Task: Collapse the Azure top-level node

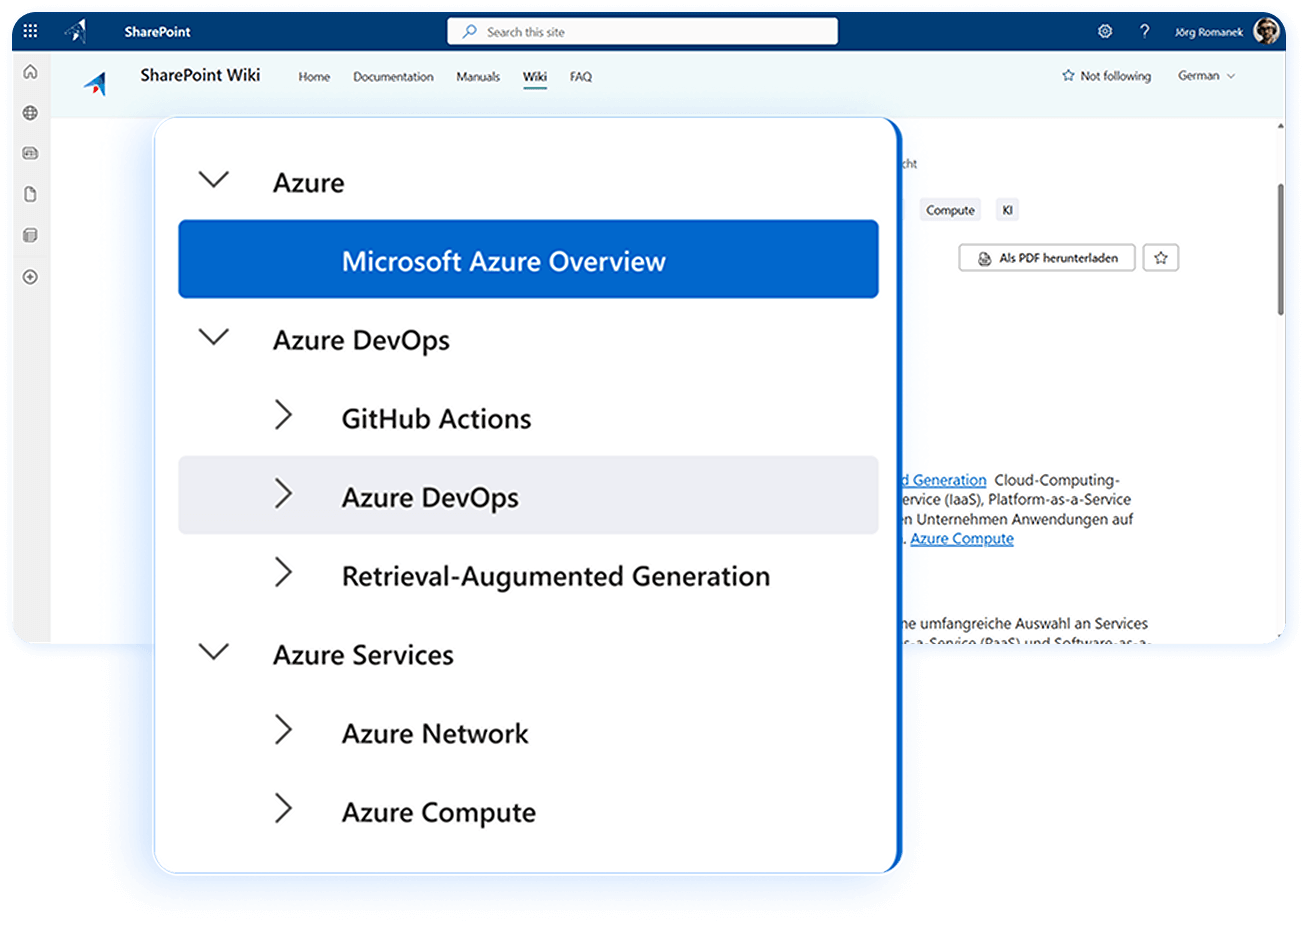Action: coord(214,181)
